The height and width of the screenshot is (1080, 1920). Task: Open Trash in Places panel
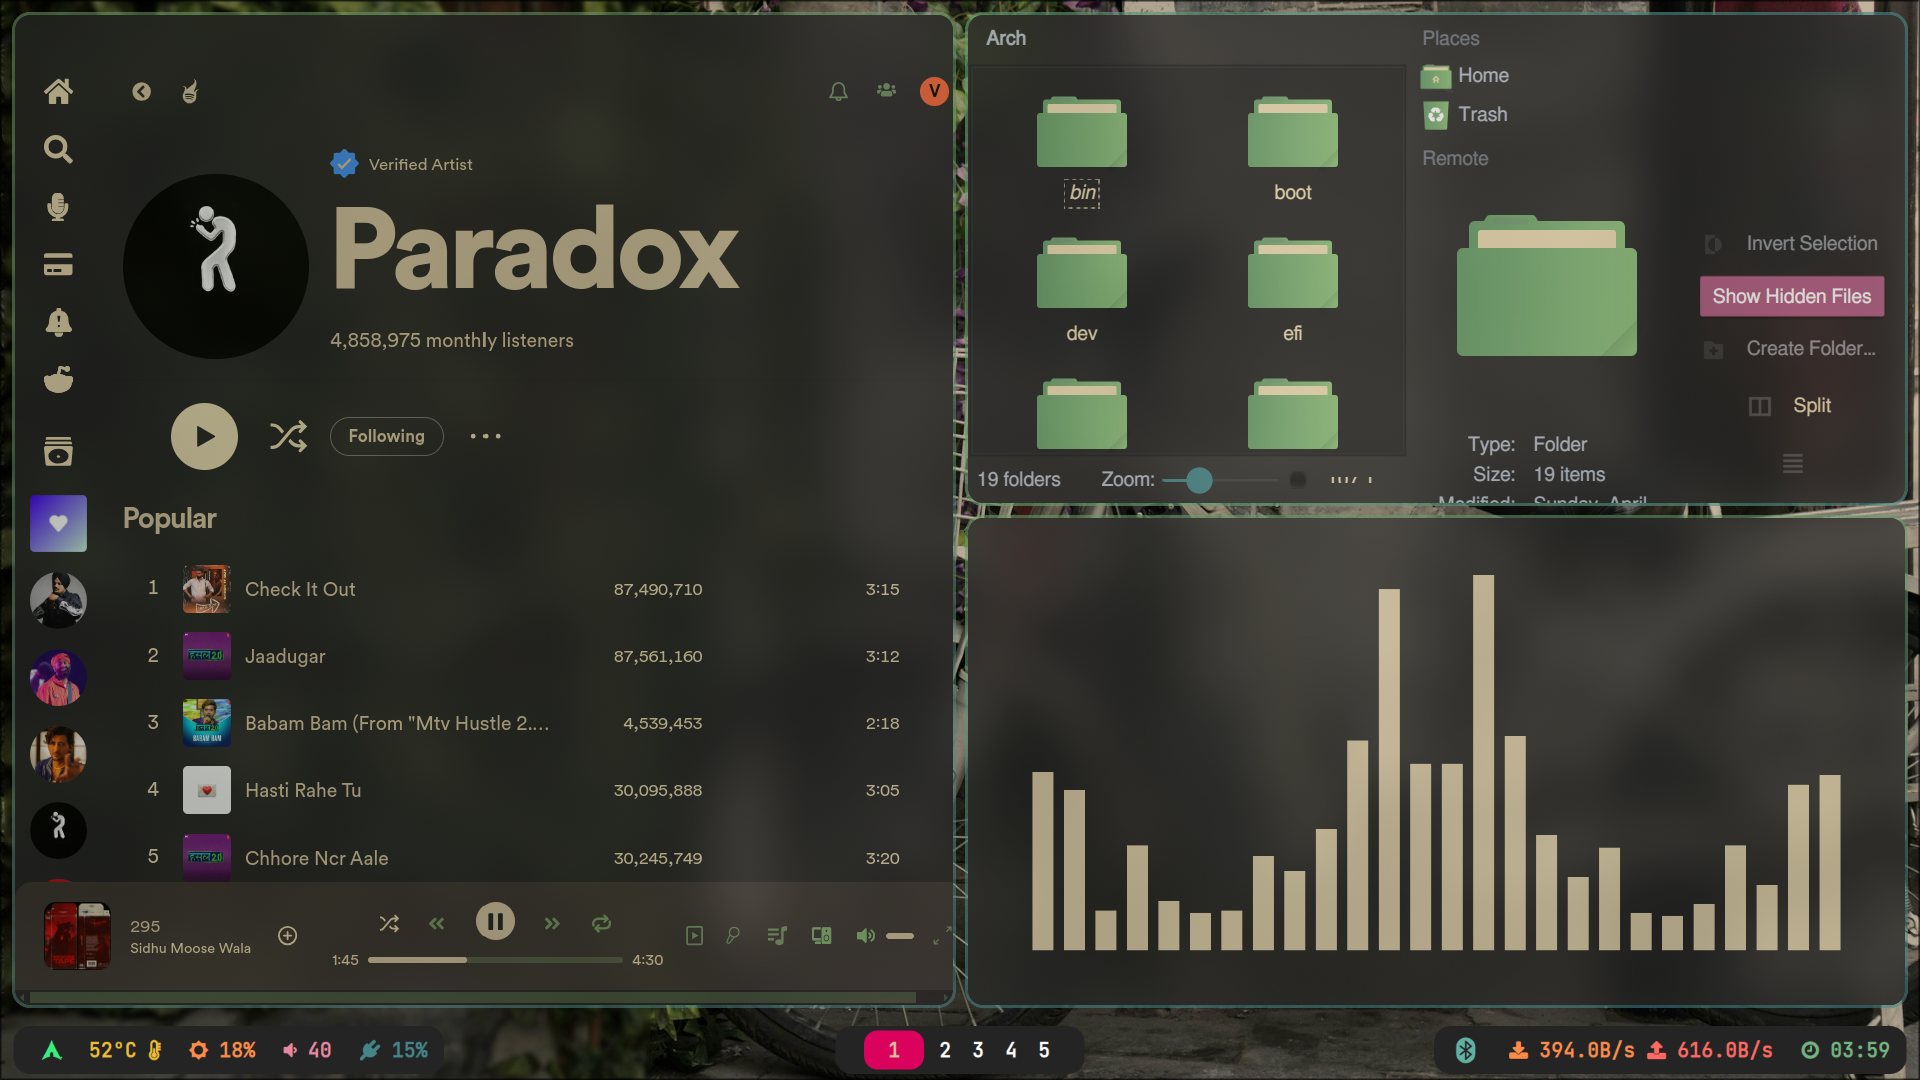point(1464,115)
